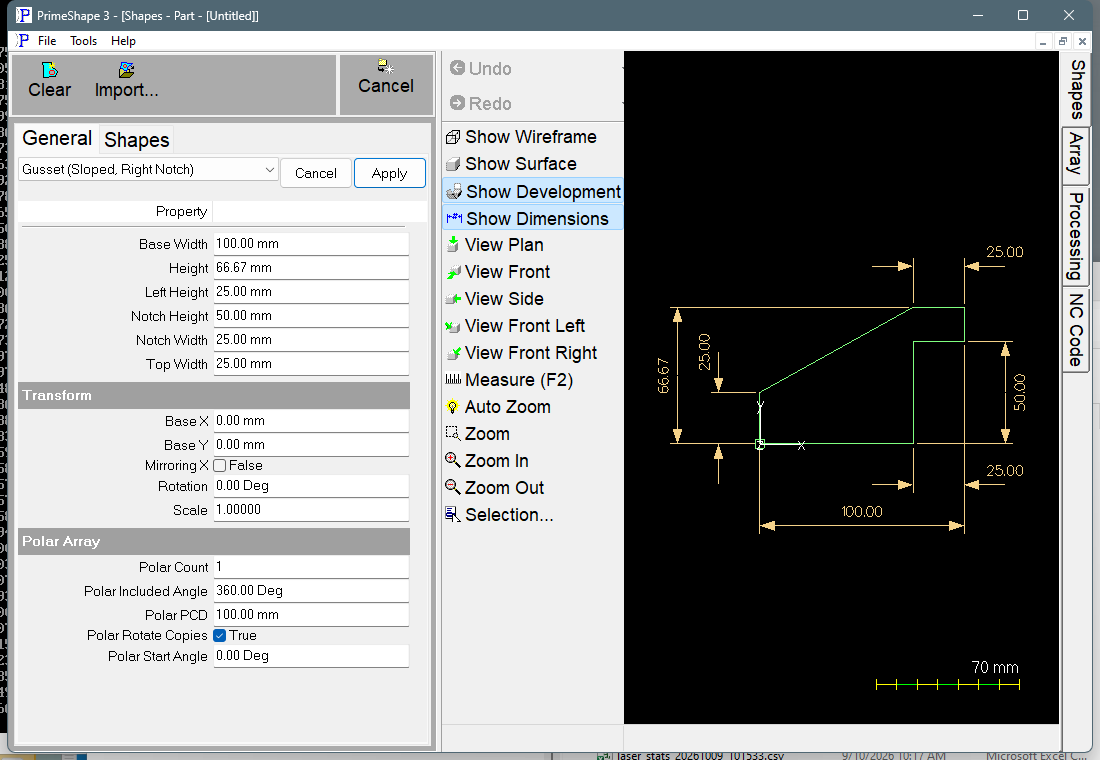This screenshot has height=760, width=1100.
Task: Edit the Notch Height value field
Action: coord(311,316)
